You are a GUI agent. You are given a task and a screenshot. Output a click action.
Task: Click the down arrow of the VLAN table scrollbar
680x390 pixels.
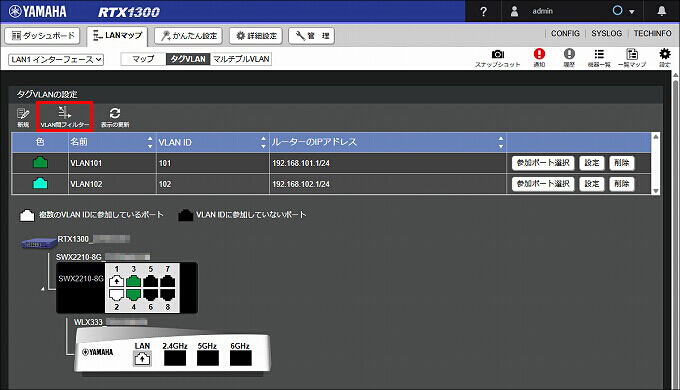656,191
